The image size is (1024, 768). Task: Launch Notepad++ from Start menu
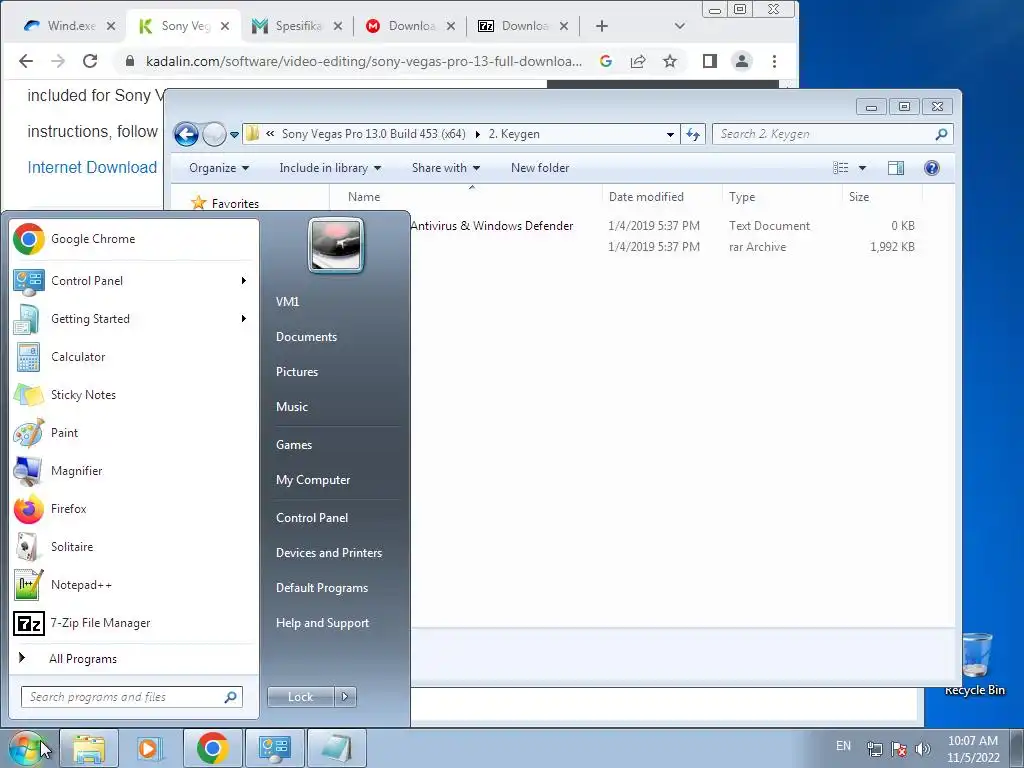pyautogui.click(x=134, y=584)
